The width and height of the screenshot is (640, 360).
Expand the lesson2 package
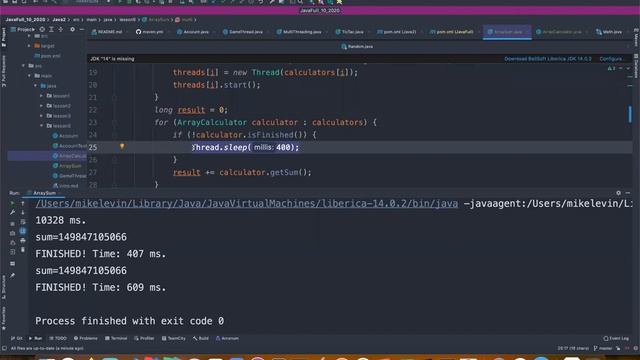pos(41,106)
